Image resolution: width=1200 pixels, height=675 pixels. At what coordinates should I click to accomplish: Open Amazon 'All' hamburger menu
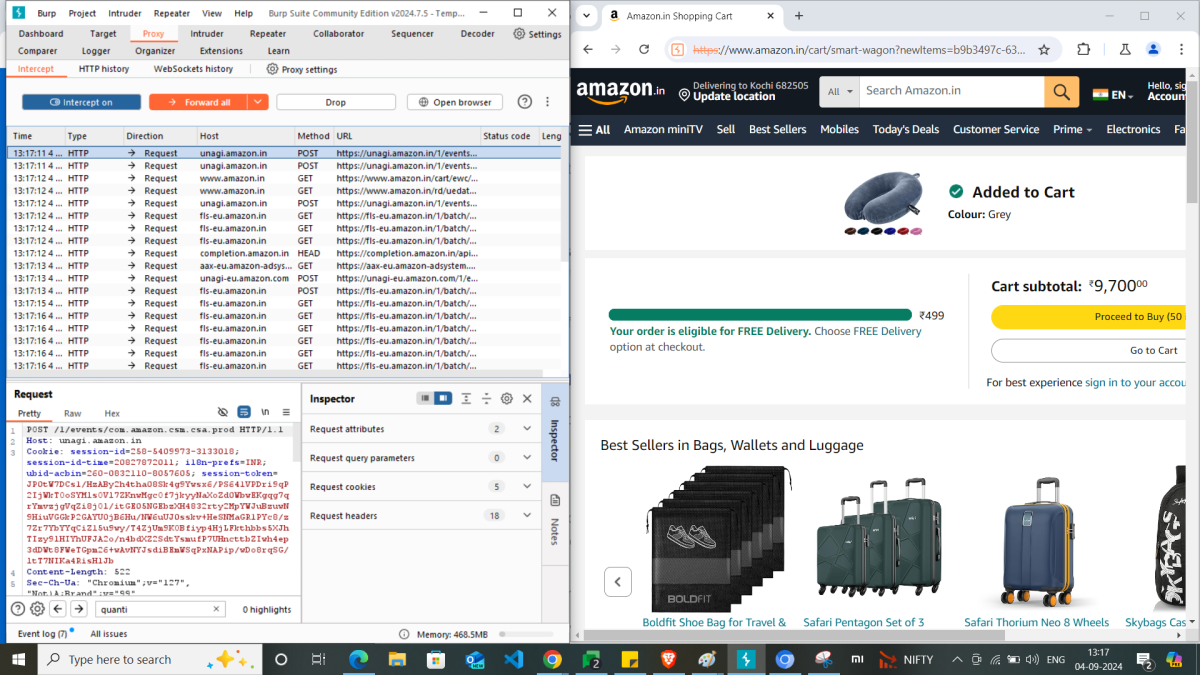click(x=595, y=129)
